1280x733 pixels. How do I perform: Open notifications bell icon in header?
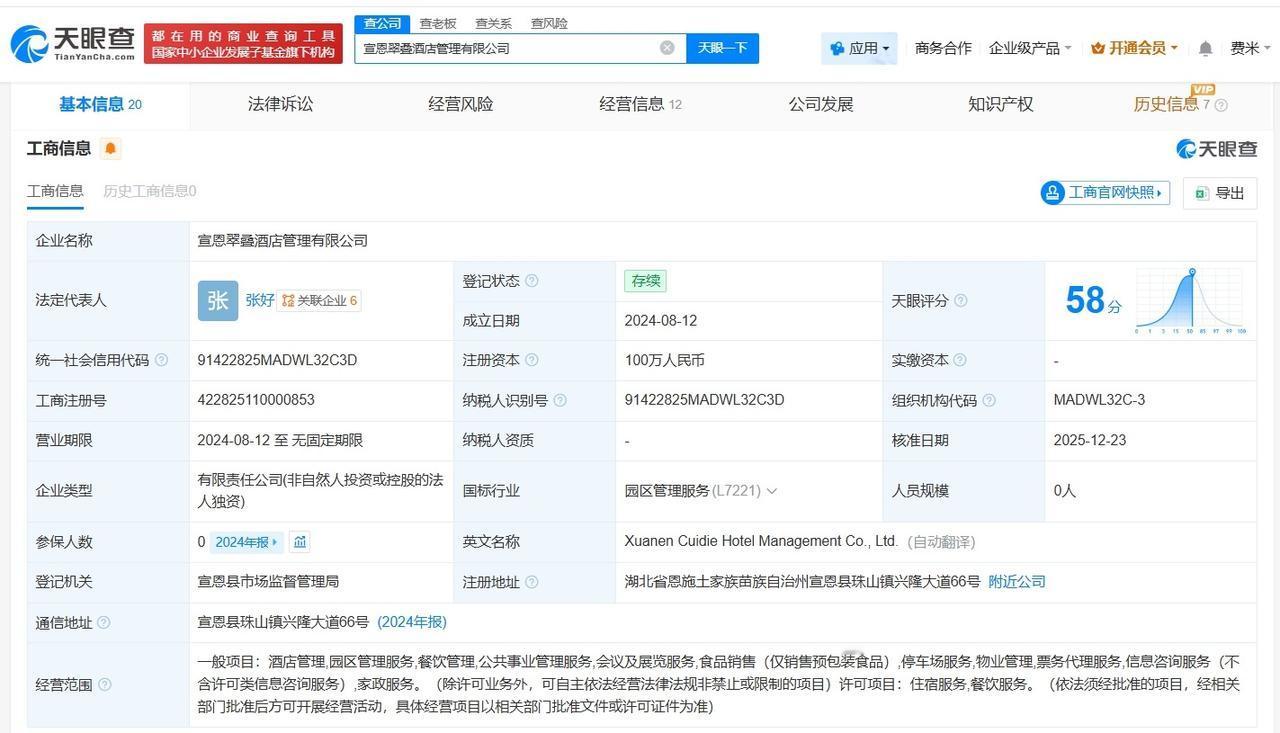click(1206, 48)
